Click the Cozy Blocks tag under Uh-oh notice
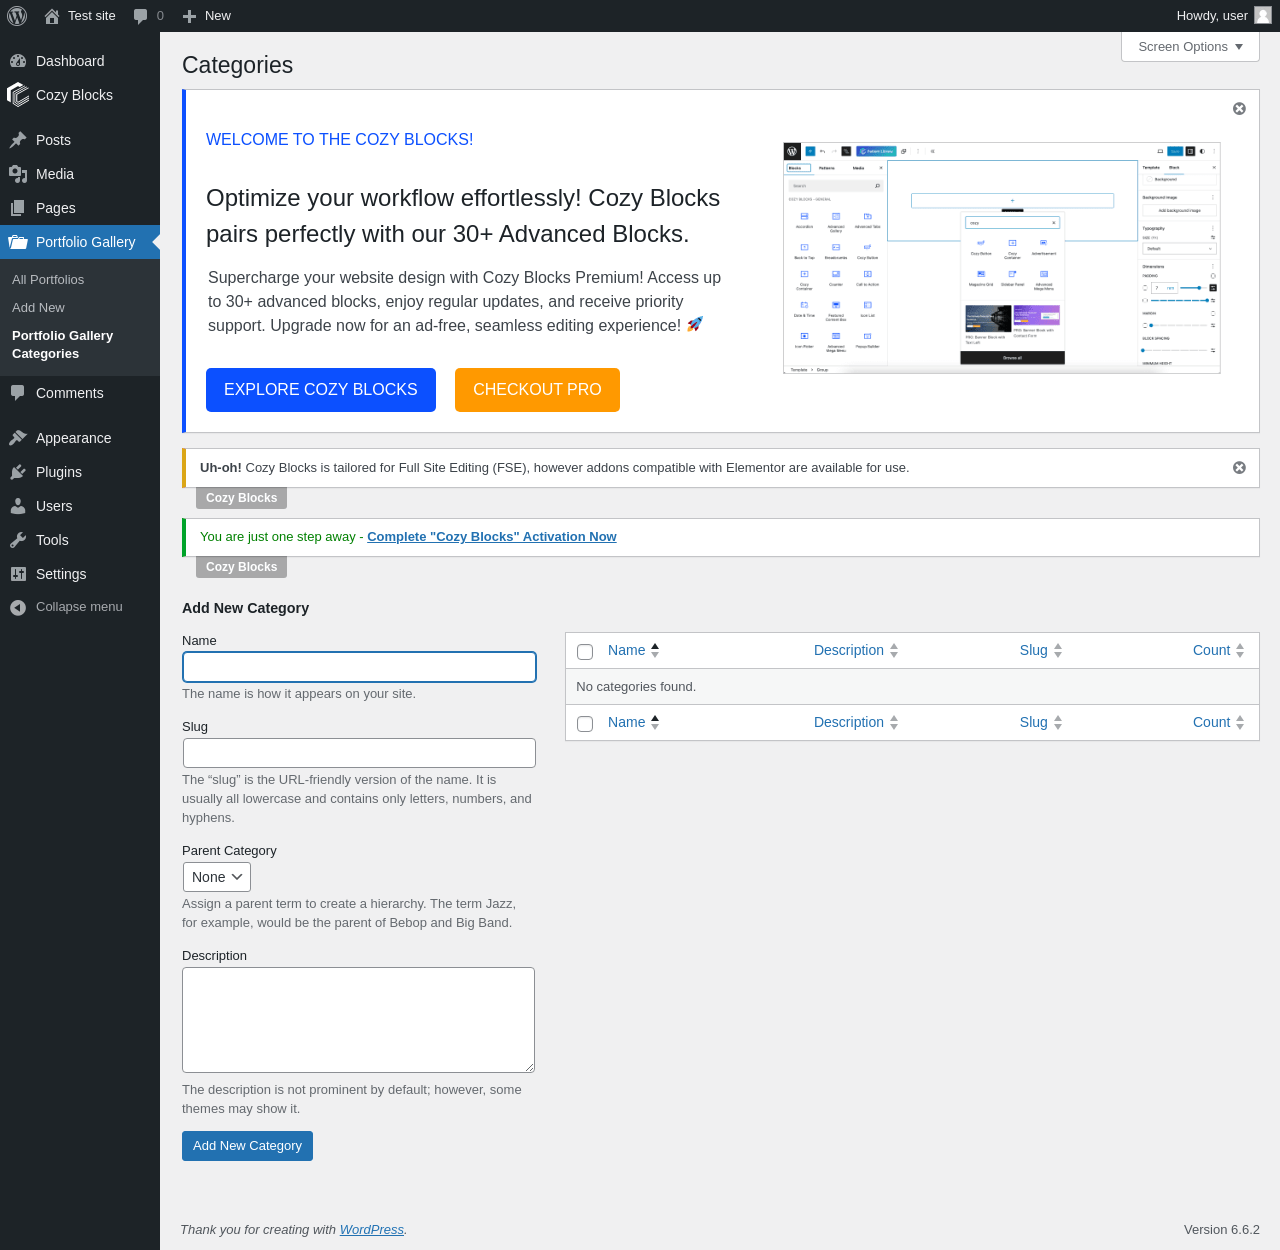The image size is (1280, 1250). coord(242,498)
